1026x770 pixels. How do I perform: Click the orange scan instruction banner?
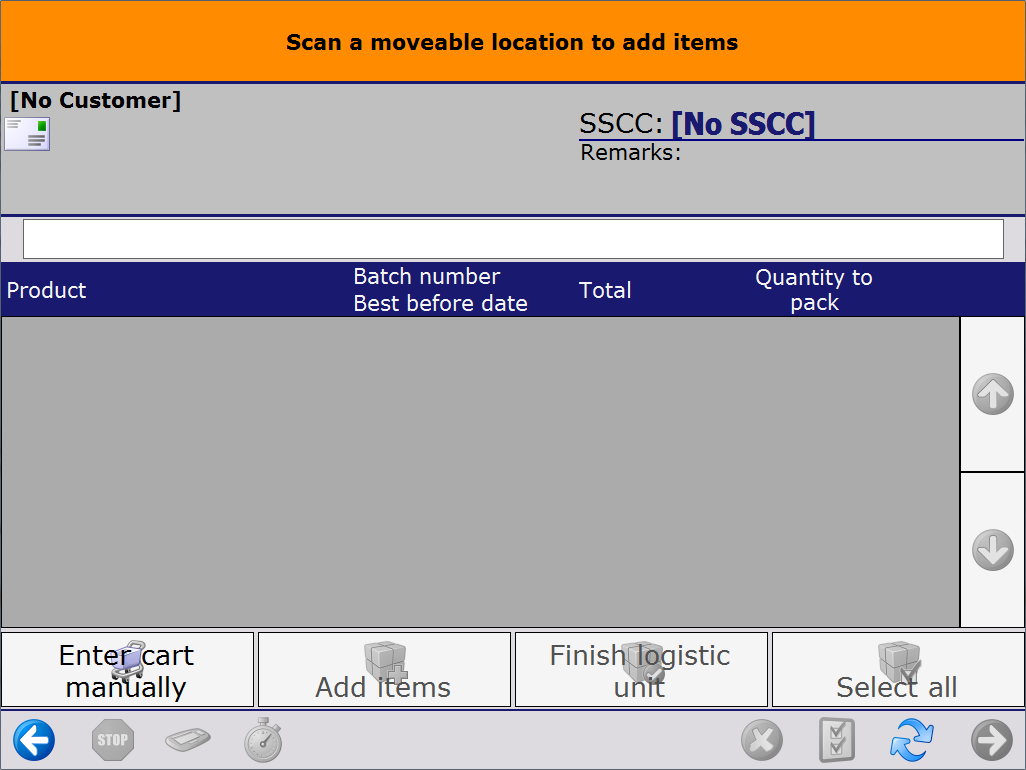[x=513, y=42]
